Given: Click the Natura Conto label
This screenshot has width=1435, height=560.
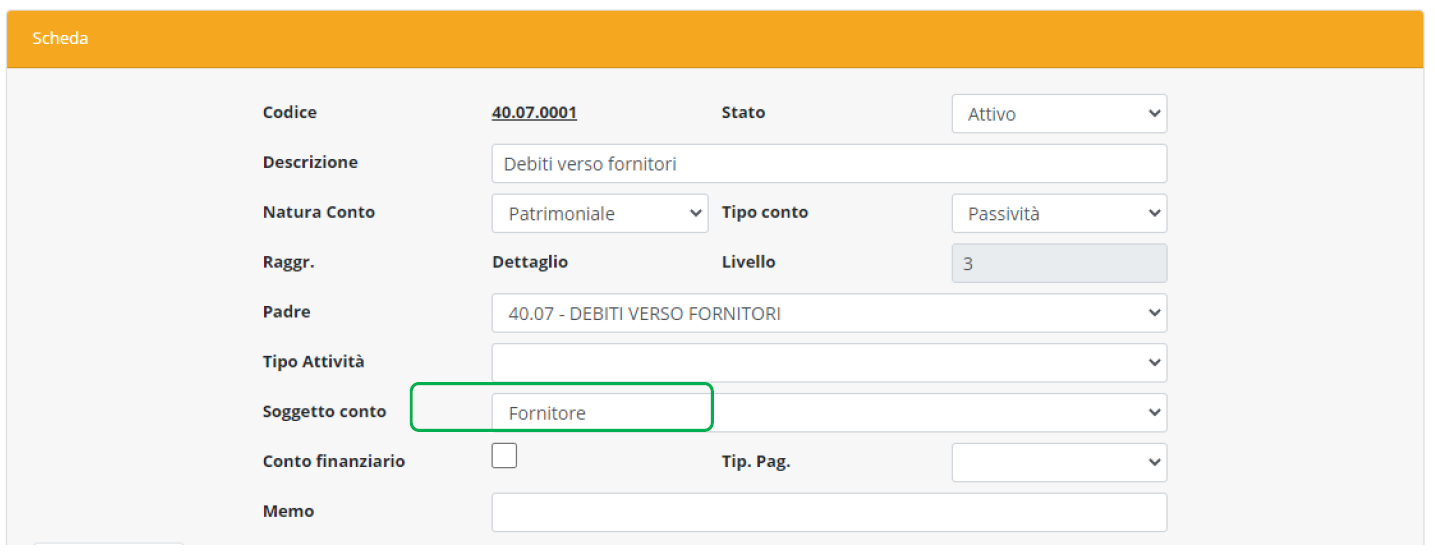Looking at the screenshot, I should (x=318, y=212).
